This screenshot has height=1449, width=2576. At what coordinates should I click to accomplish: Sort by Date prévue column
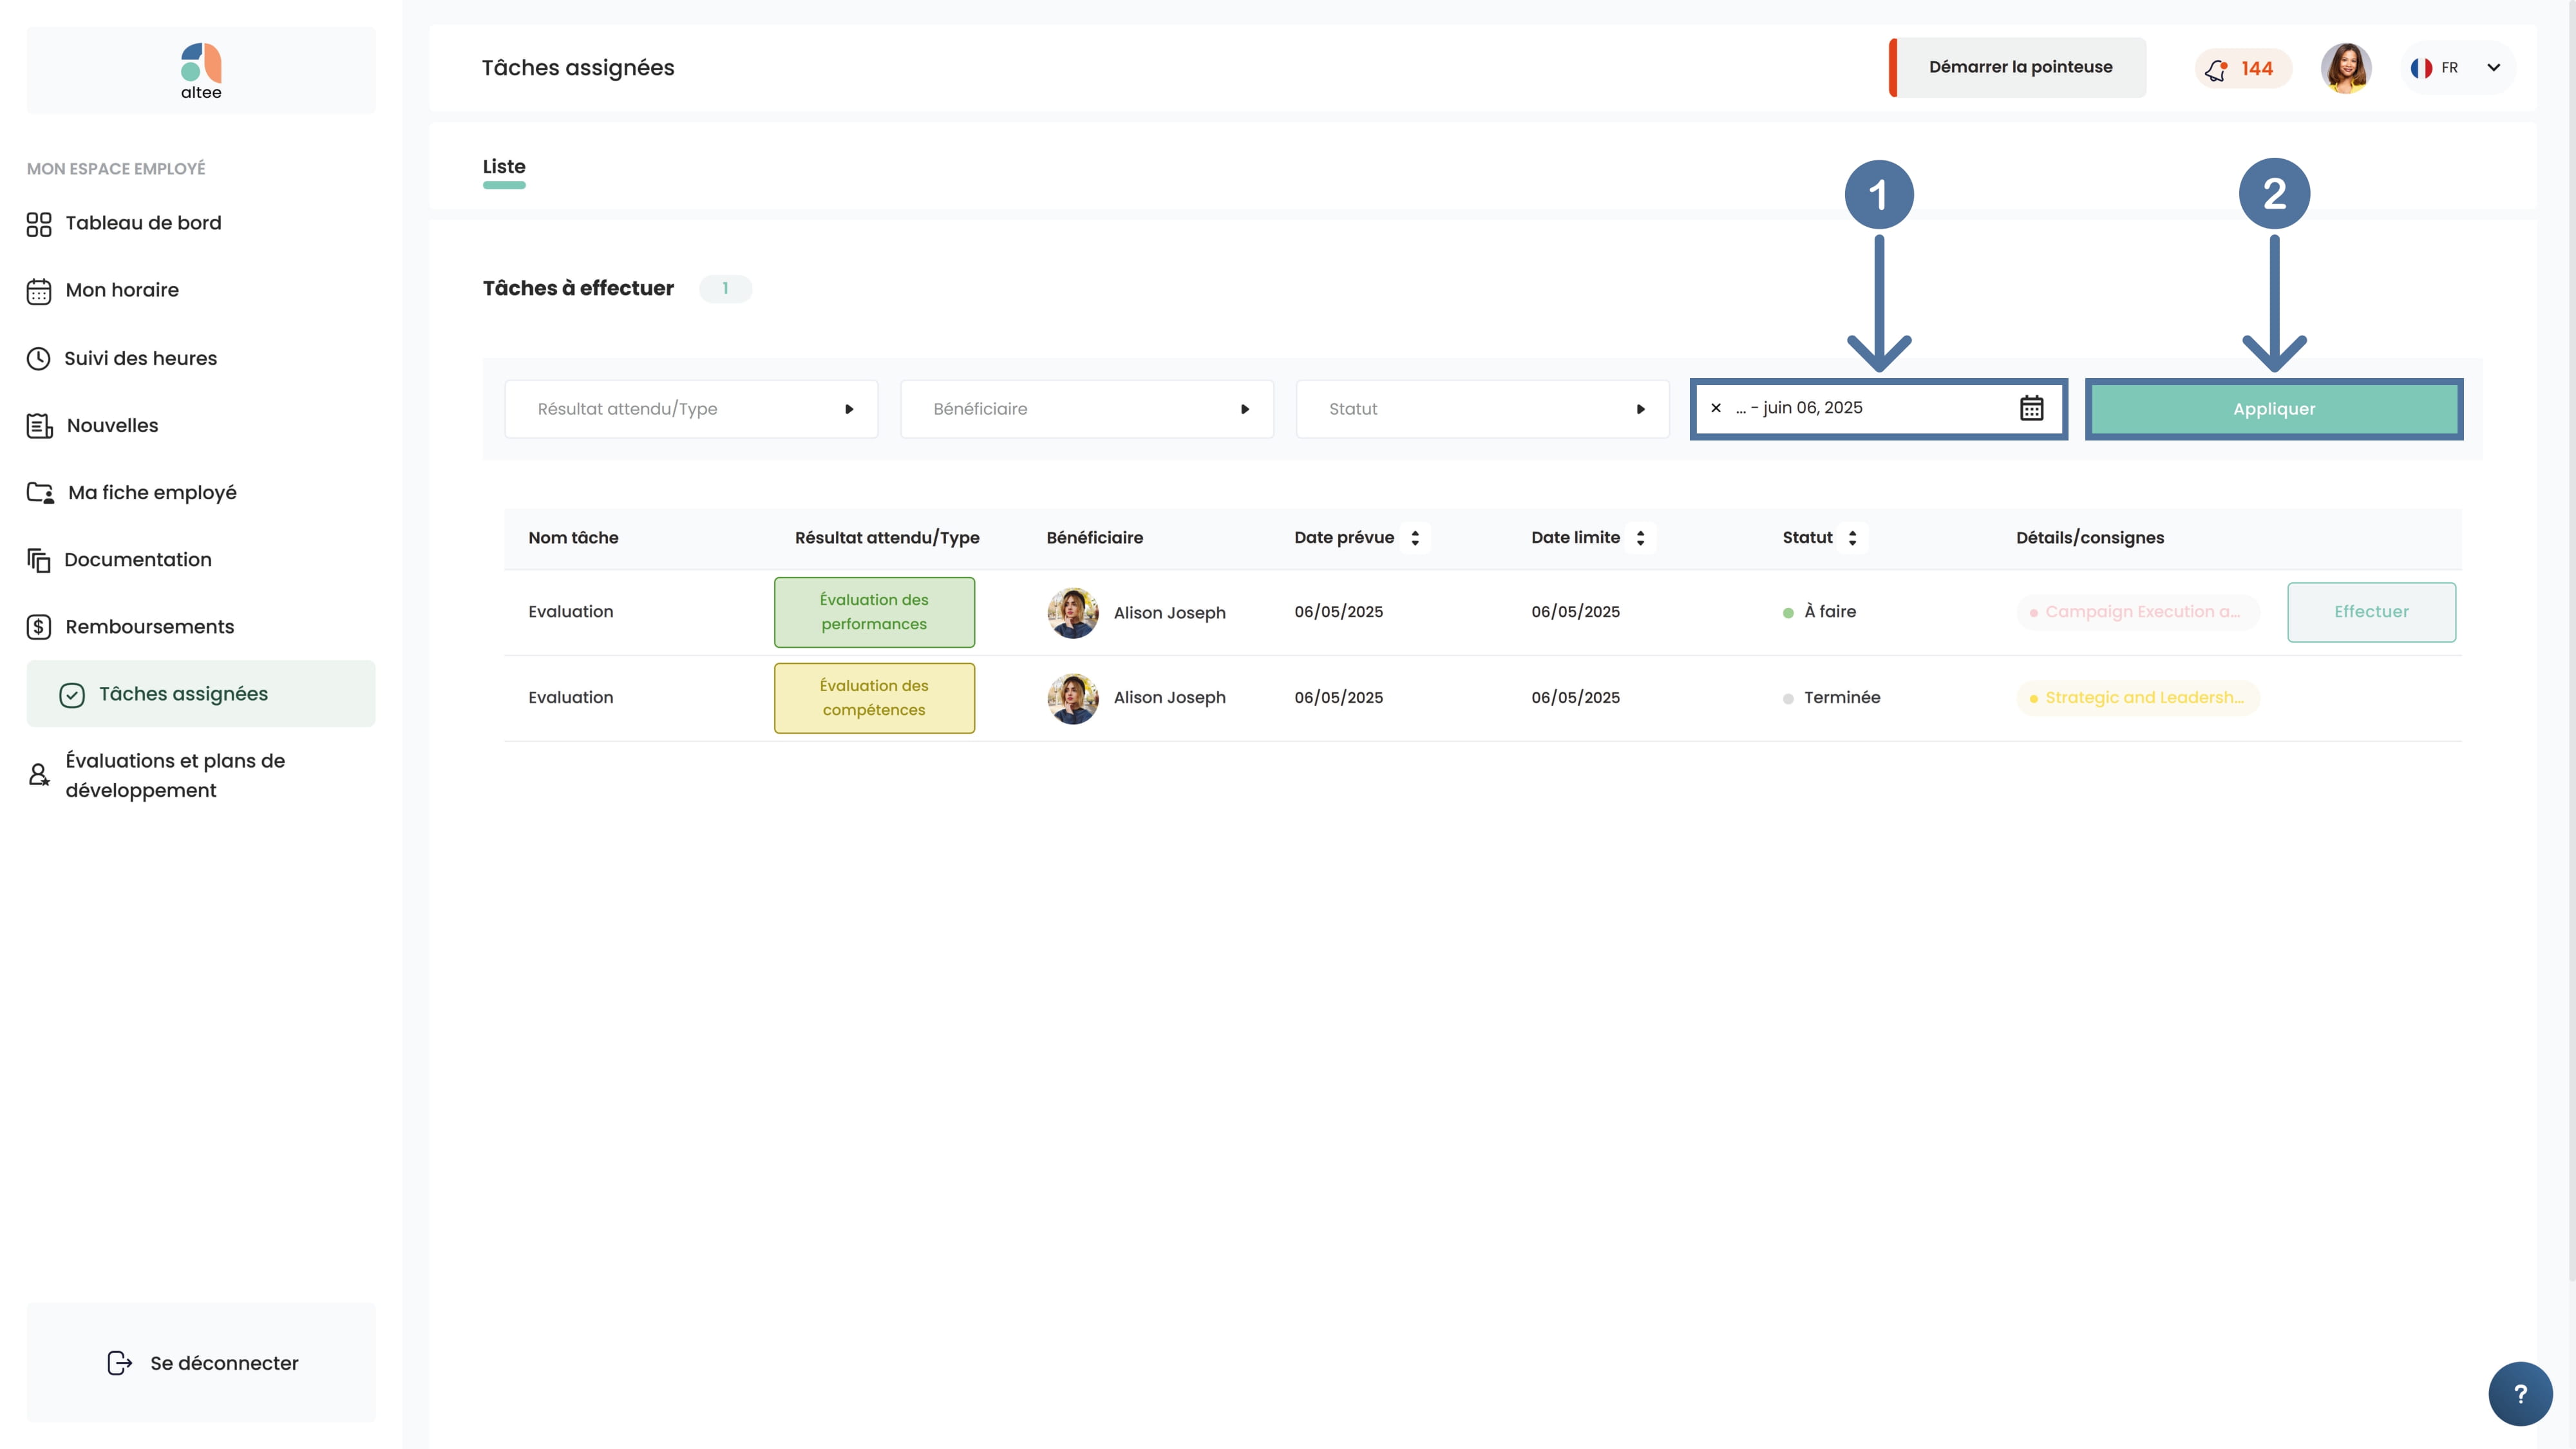point(1414,538)
